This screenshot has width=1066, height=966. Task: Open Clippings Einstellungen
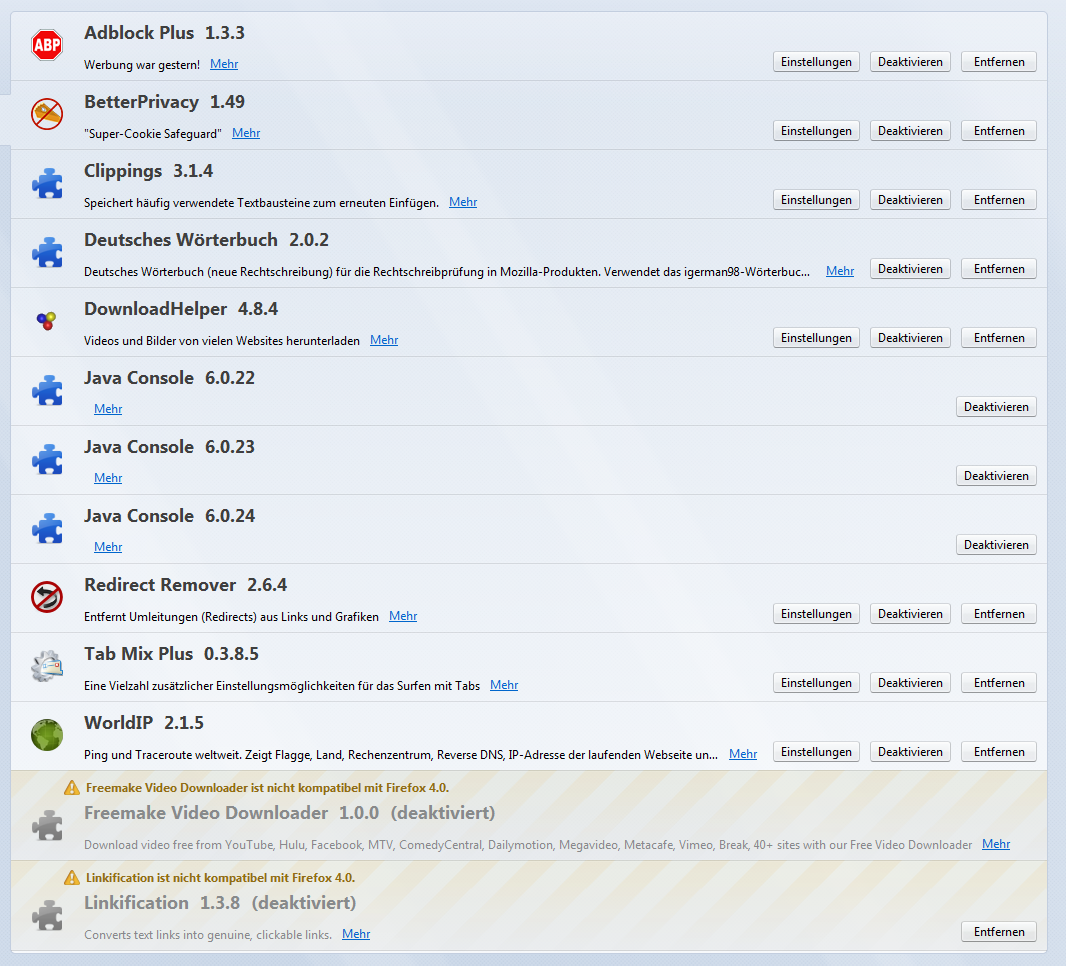tap(816, 200)
